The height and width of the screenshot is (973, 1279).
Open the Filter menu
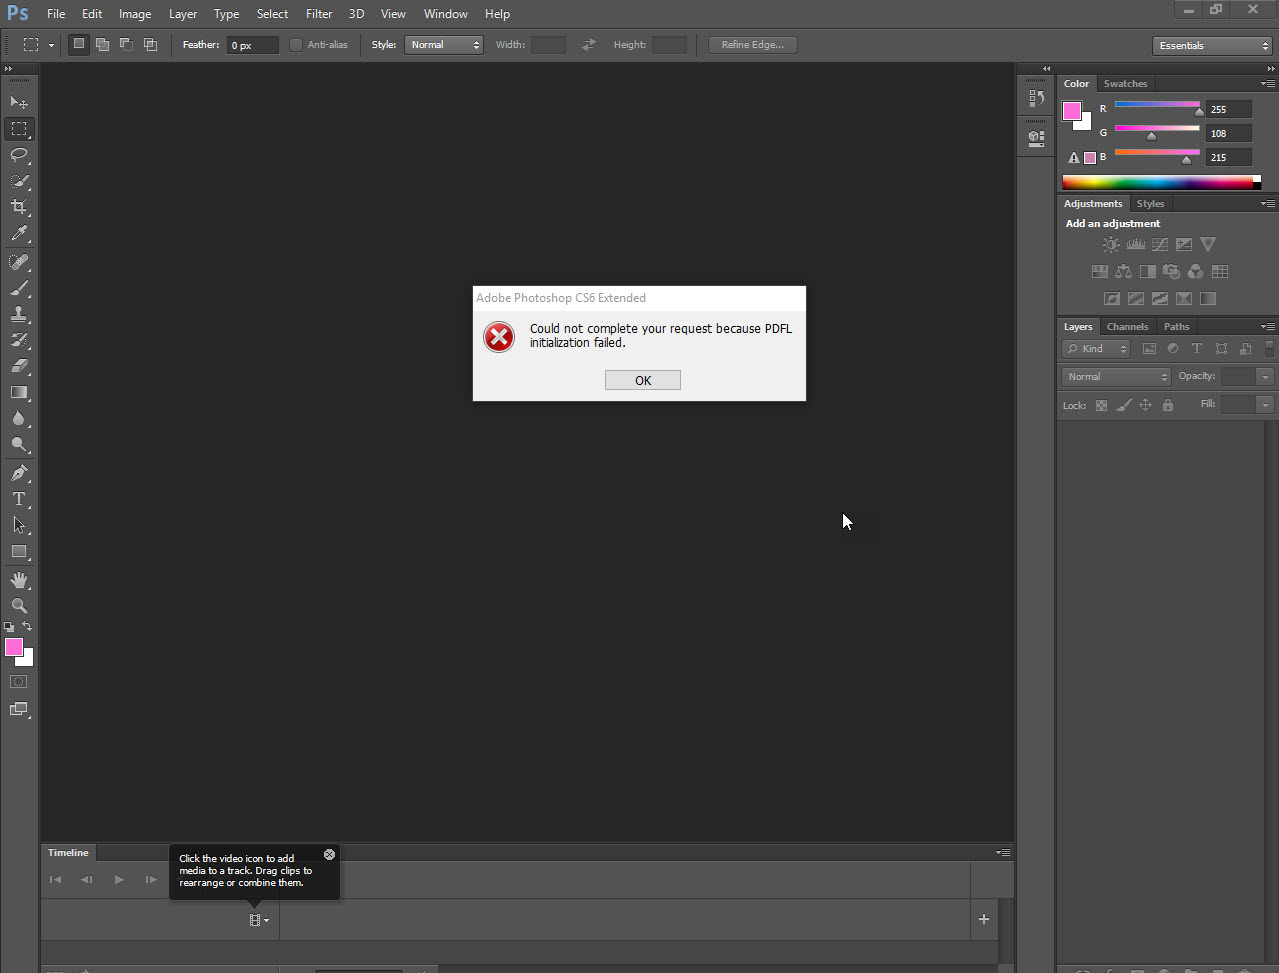319,14
